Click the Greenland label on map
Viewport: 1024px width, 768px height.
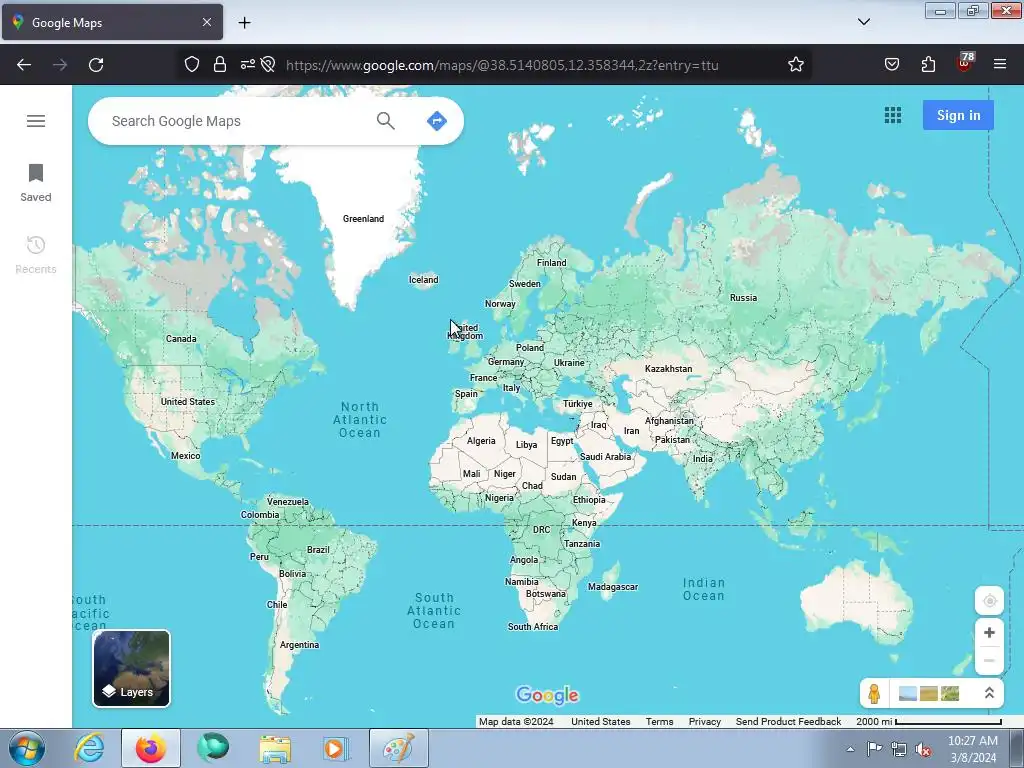coord(363,219)
